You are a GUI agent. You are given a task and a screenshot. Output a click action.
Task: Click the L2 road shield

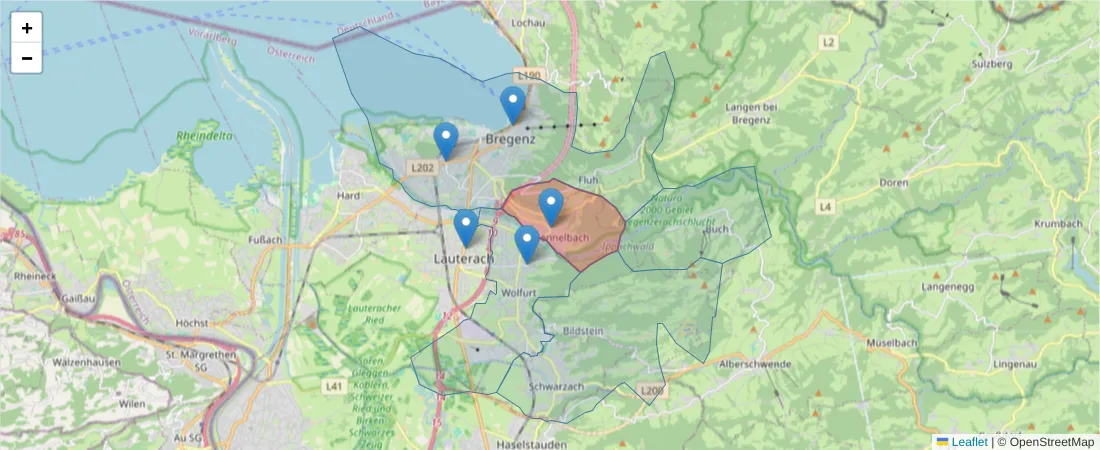(829, 43)
